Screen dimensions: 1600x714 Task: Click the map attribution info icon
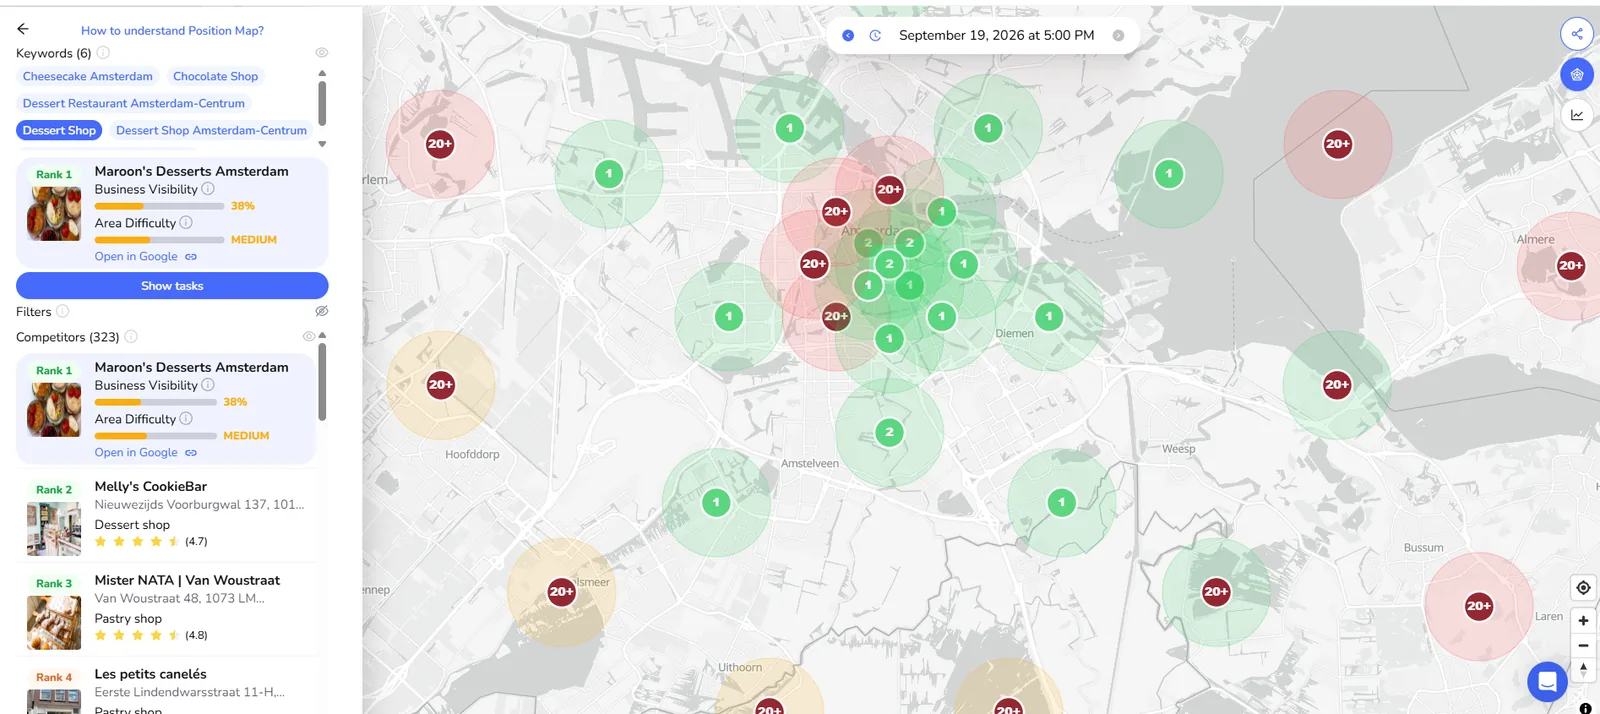[x=1585, y=708]
